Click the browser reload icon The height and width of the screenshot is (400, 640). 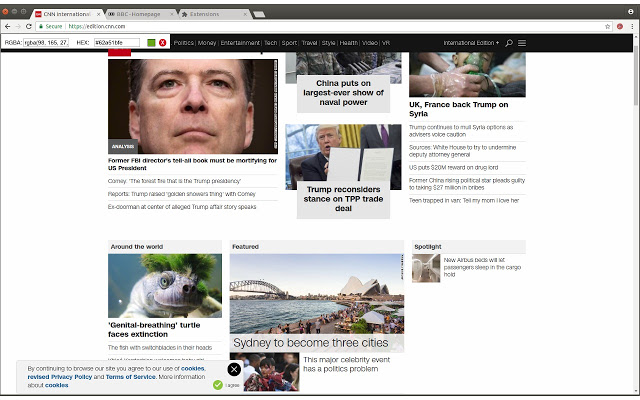point(30,26)
